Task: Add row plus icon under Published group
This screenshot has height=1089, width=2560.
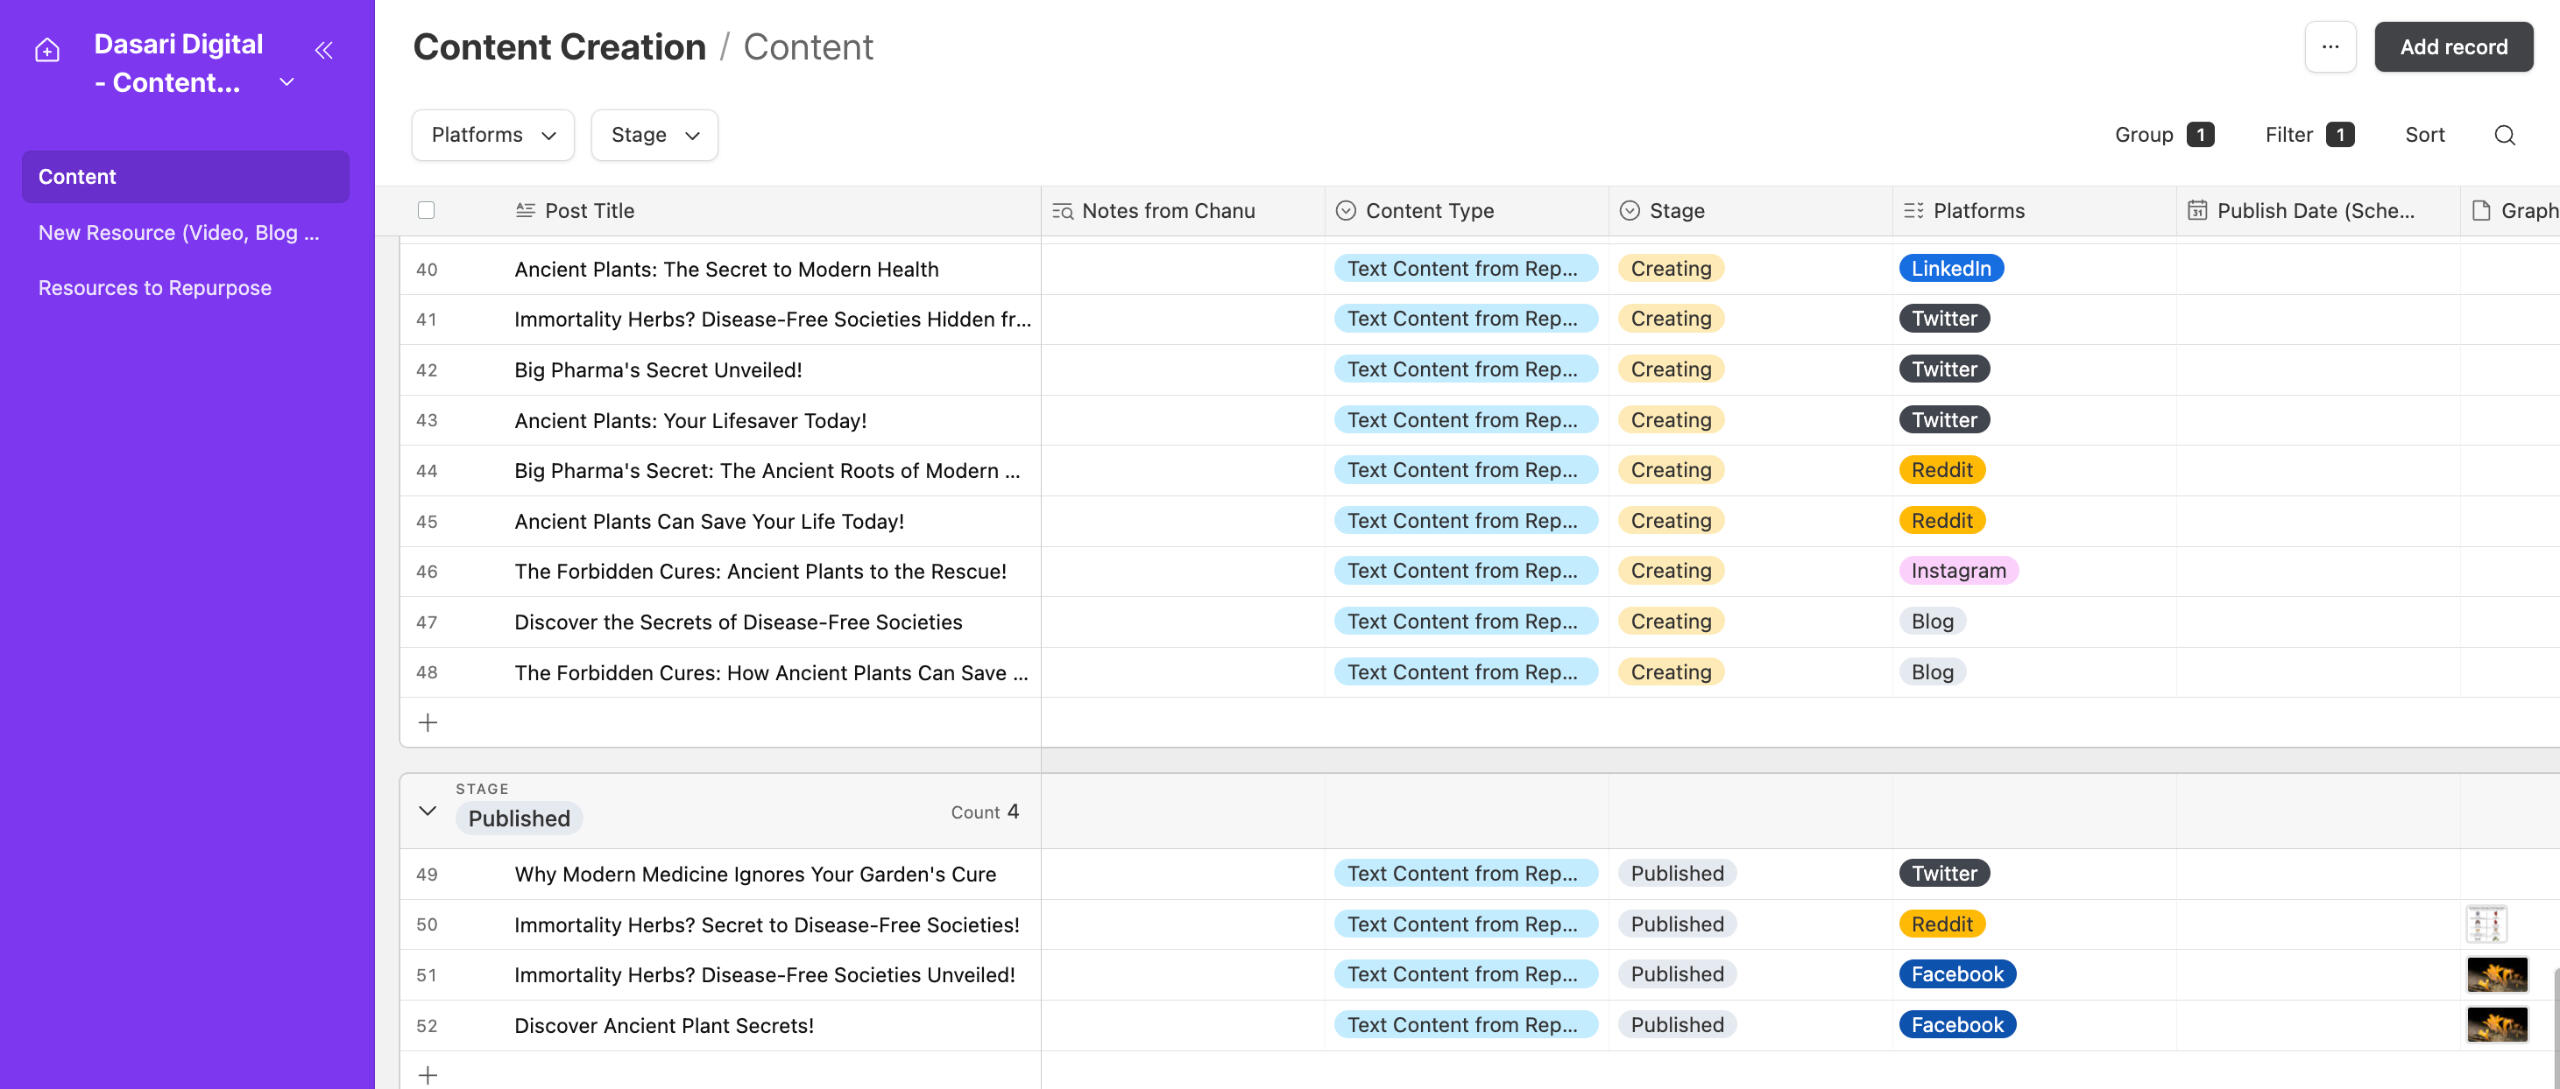Action: 428,1075
